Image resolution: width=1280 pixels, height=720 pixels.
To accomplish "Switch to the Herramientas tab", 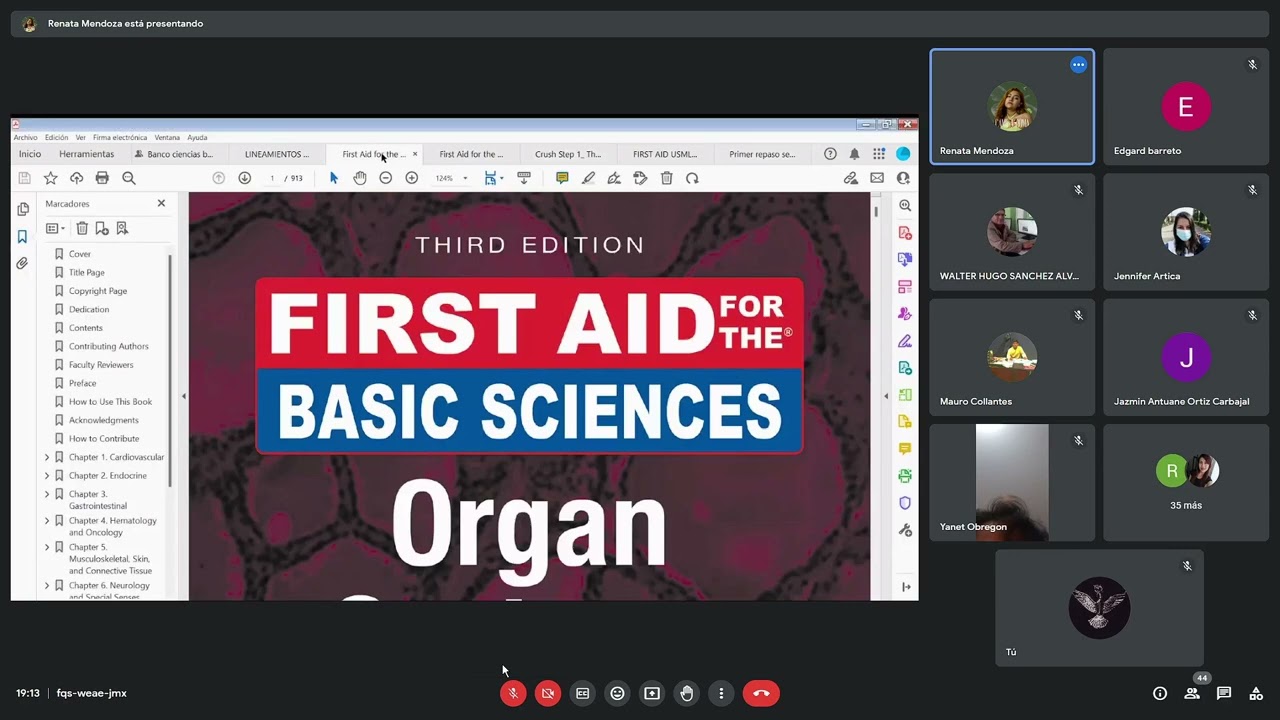I will click(87, 154).
